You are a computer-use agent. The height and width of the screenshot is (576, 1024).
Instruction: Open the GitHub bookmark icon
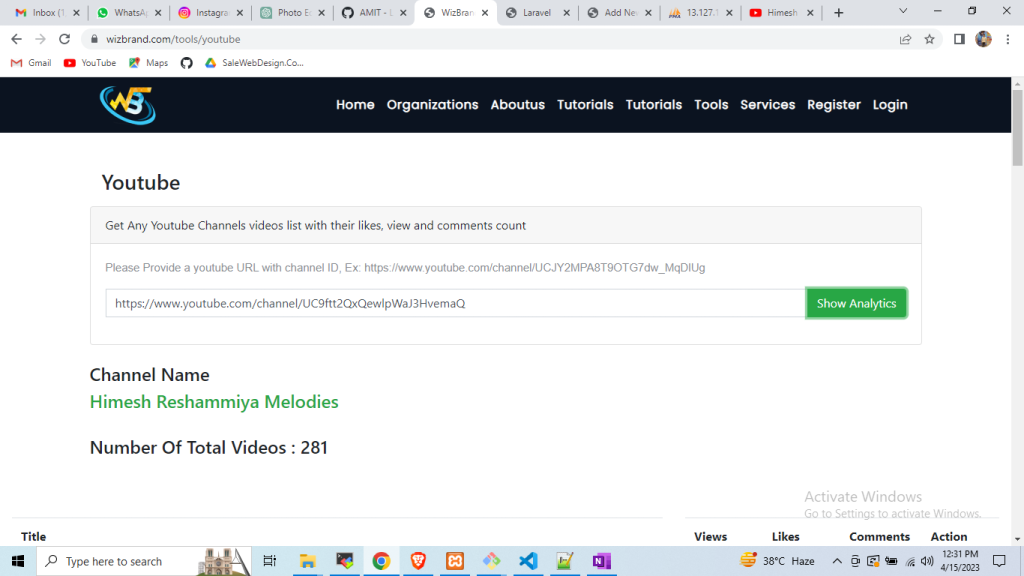click(186, 63)
